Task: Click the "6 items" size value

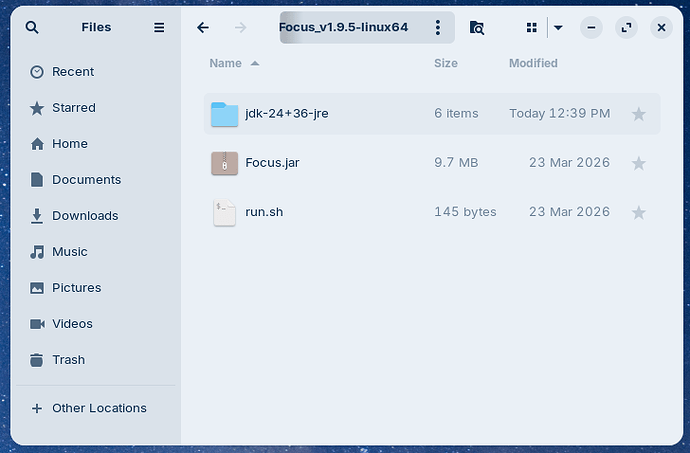Action: [456, 114]
